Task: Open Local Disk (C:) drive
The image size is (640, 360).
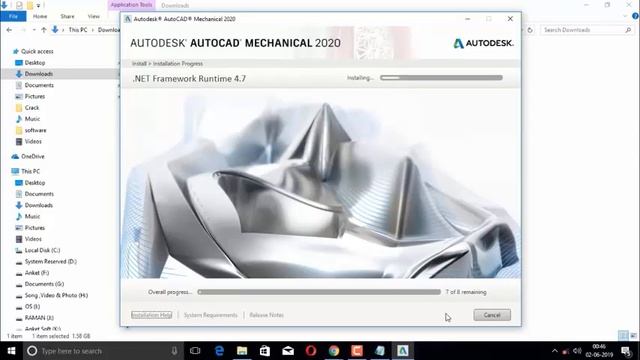Action: pyautogui.click(x=42, y=250)
